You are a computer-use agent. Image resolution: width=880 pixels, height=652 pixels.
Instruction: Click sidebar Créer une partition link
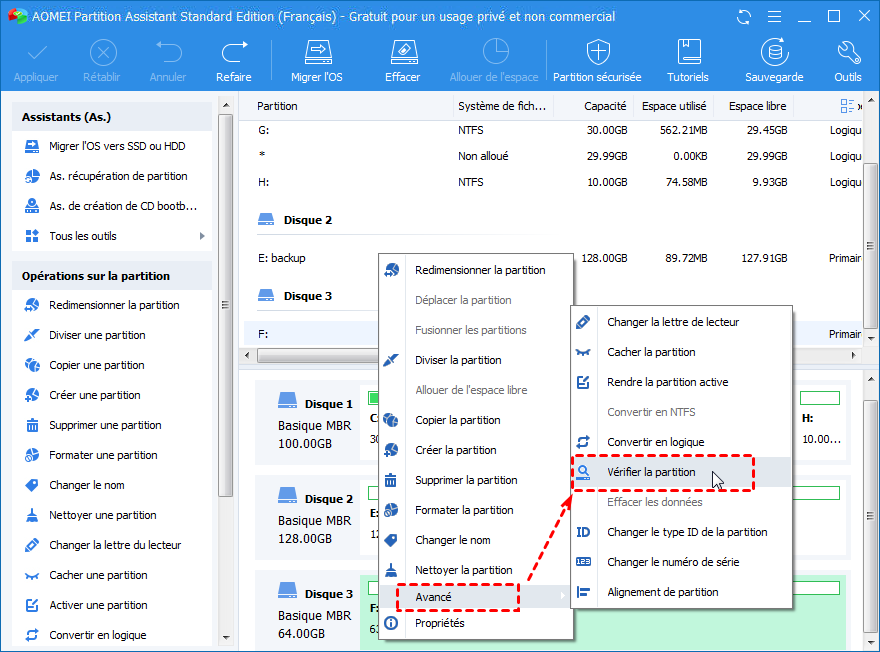94,395
